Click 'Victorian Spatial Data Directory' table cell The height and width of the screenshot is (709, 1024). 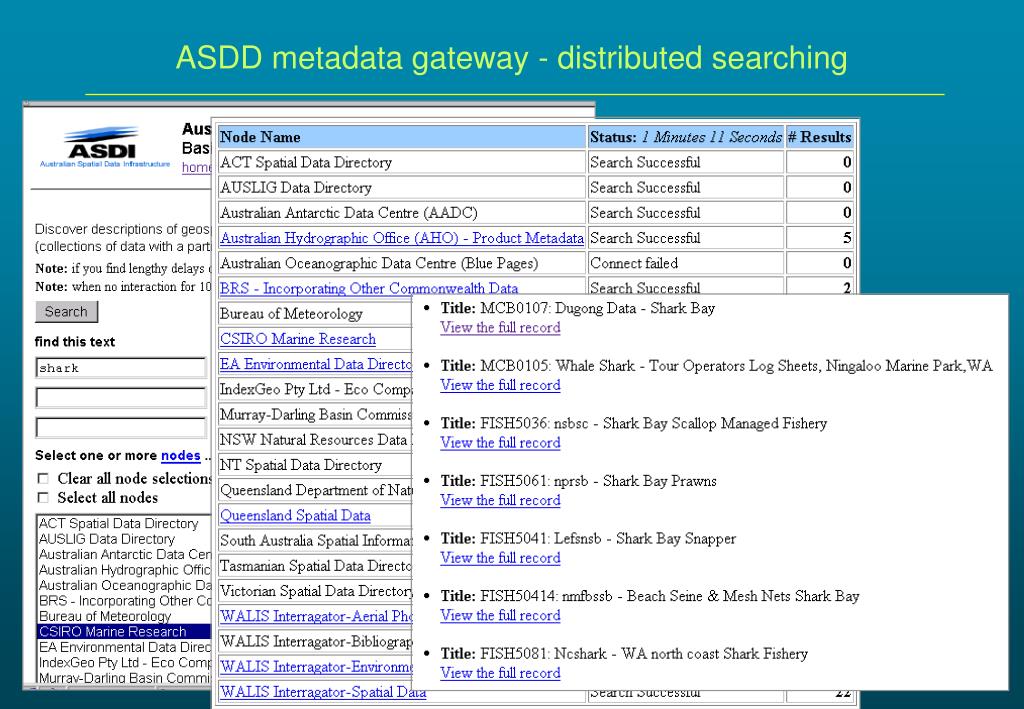(315, 591)
